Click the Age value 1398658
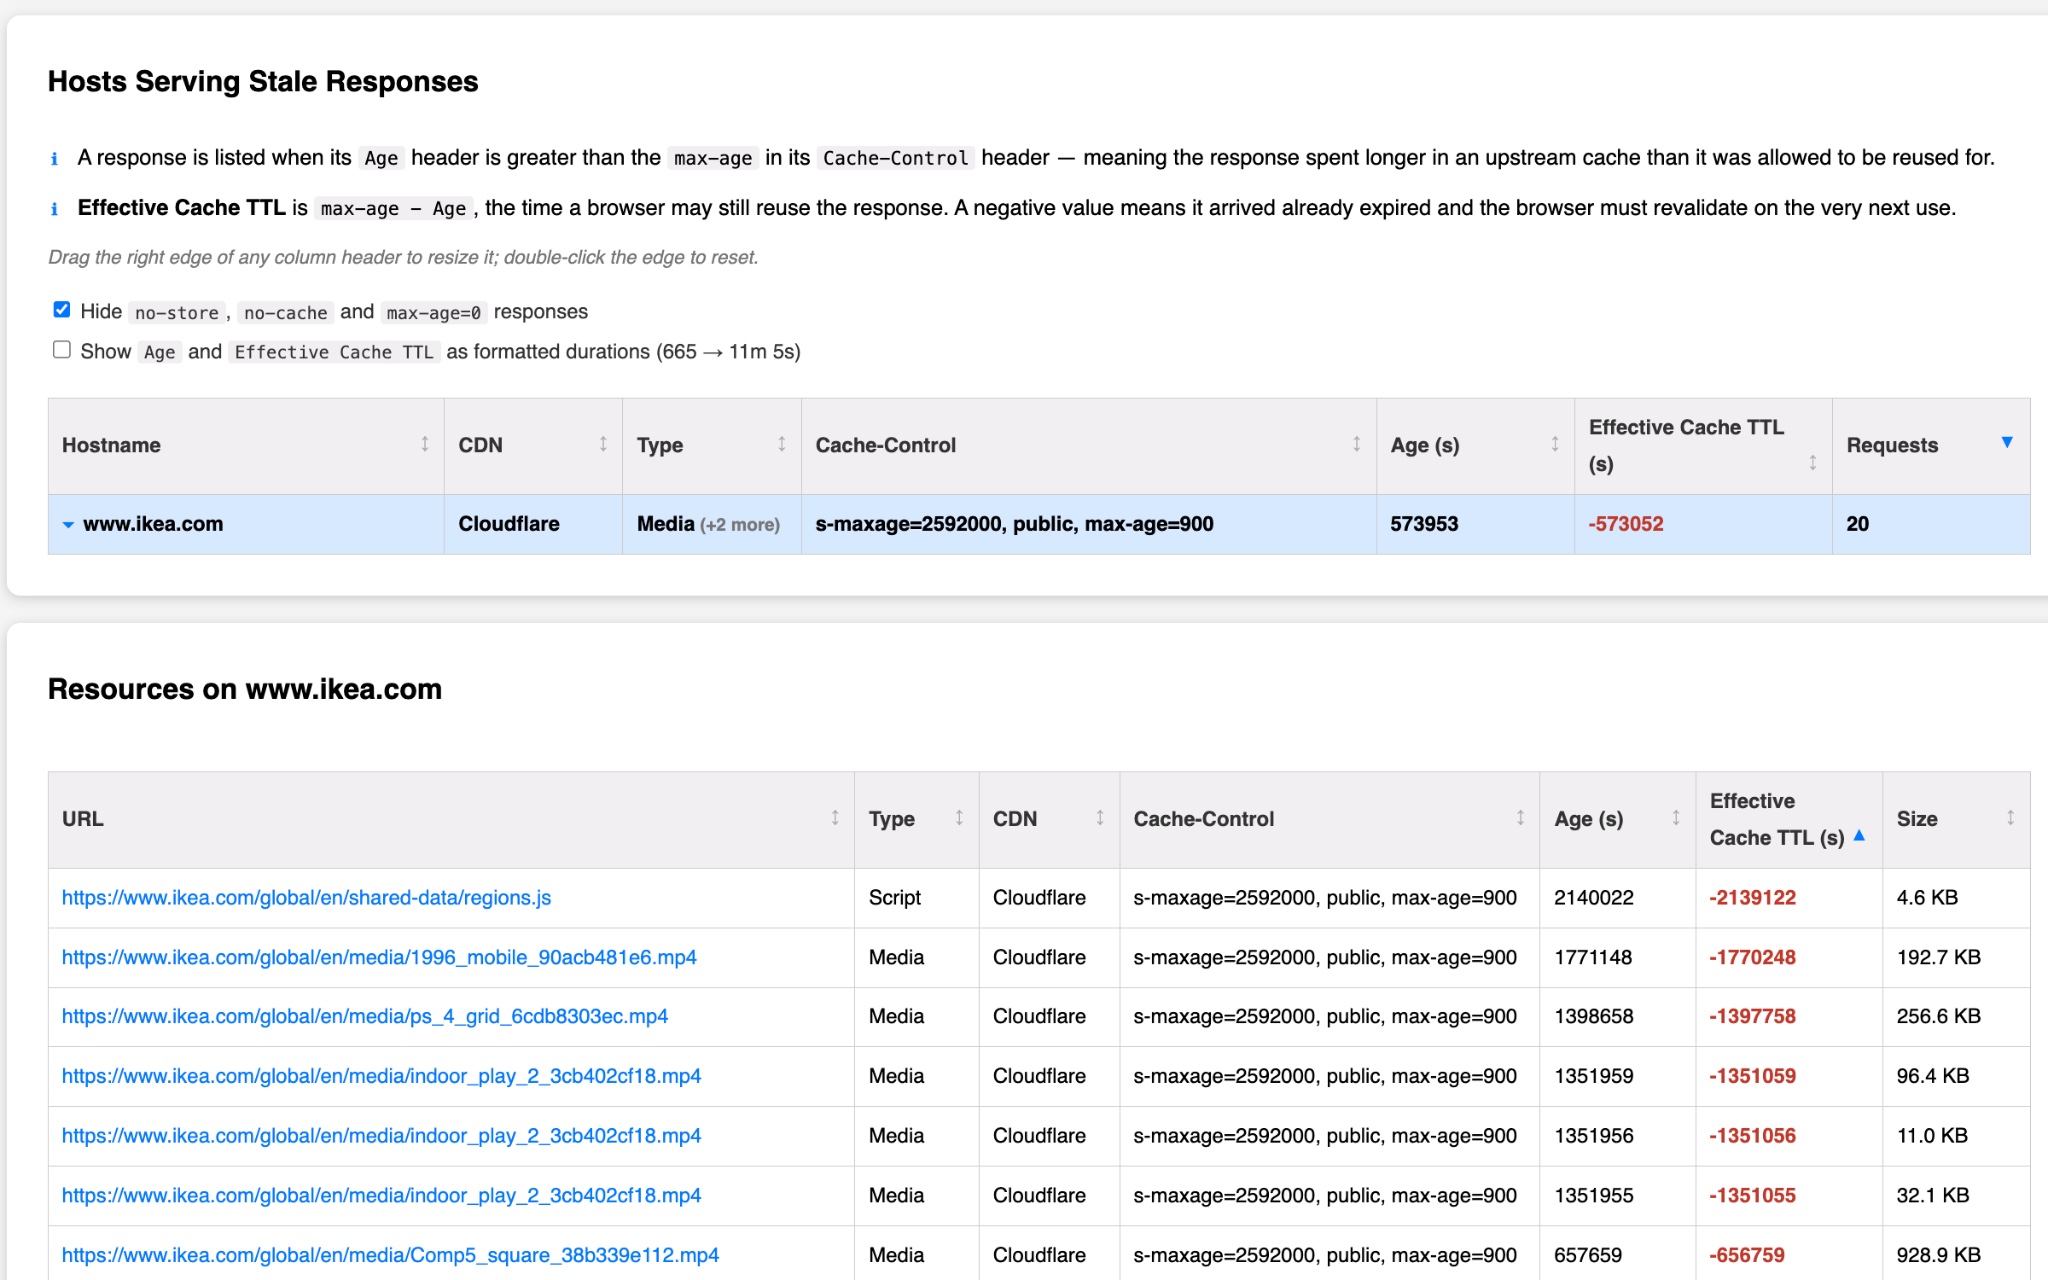The height and width of the screenshot is (1280, 2048). (1594, 1016)
